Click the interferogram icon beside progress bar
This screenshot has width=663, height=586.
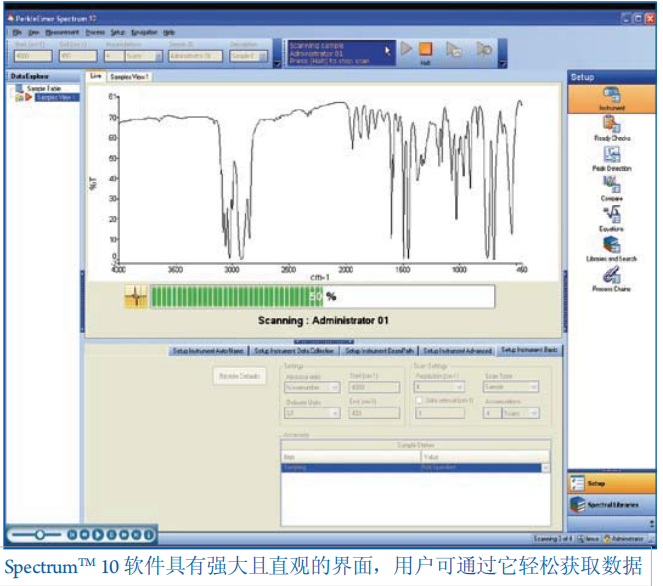pos(136,296)
